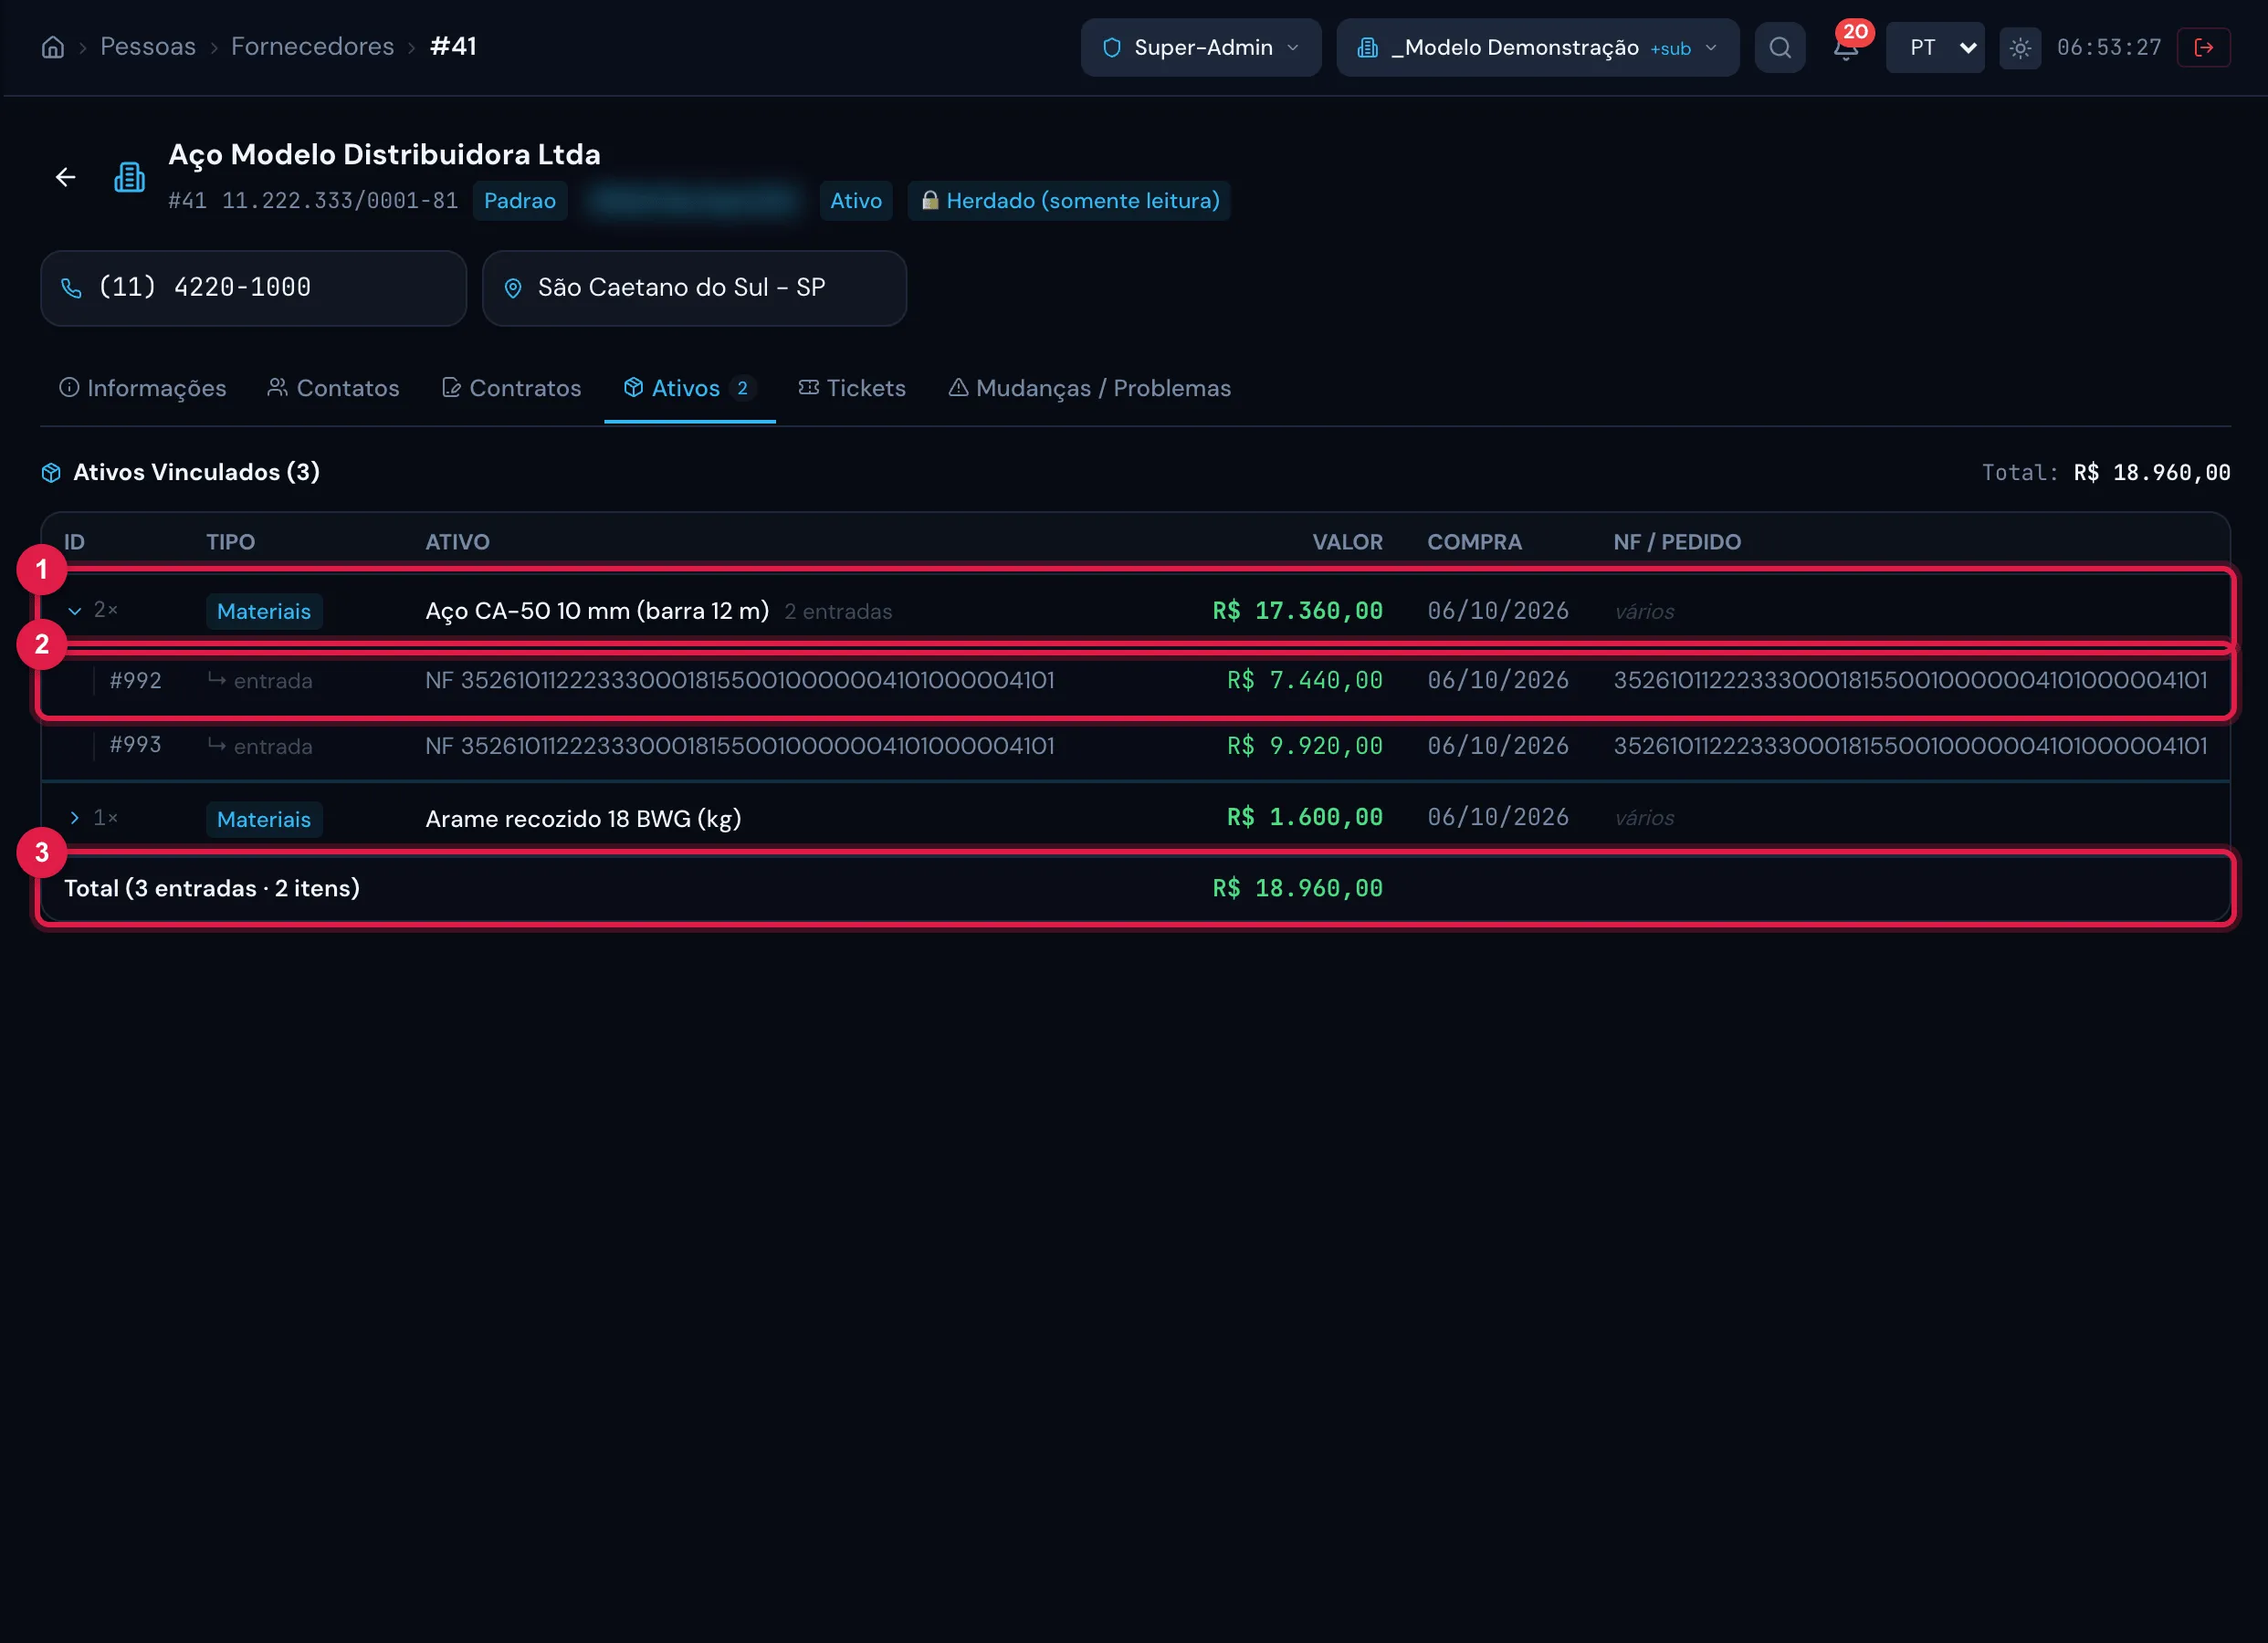This screenshot has height=1643, width=2268.
Task: Navigate to Pessoas breadcrumb
Action: click(148, 46)
